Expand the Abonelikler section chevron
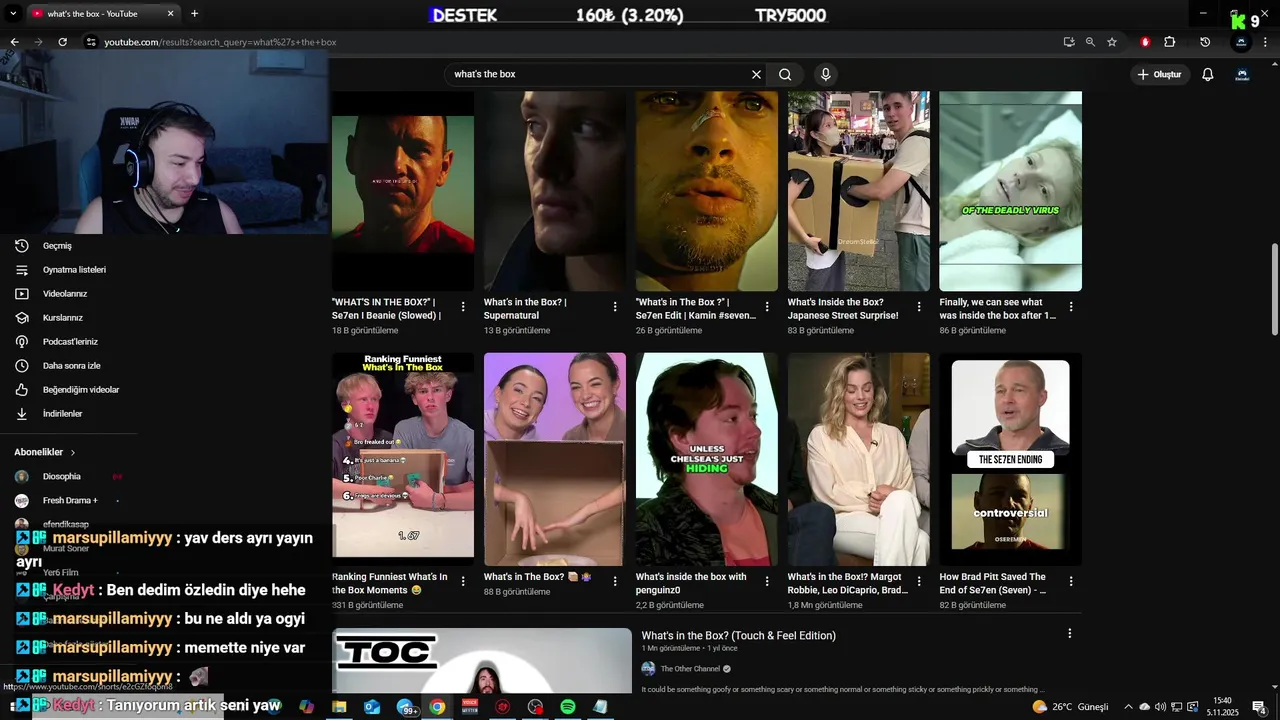Image resolution: width=1280 pixels, height=720 pixels. (72, 452)
